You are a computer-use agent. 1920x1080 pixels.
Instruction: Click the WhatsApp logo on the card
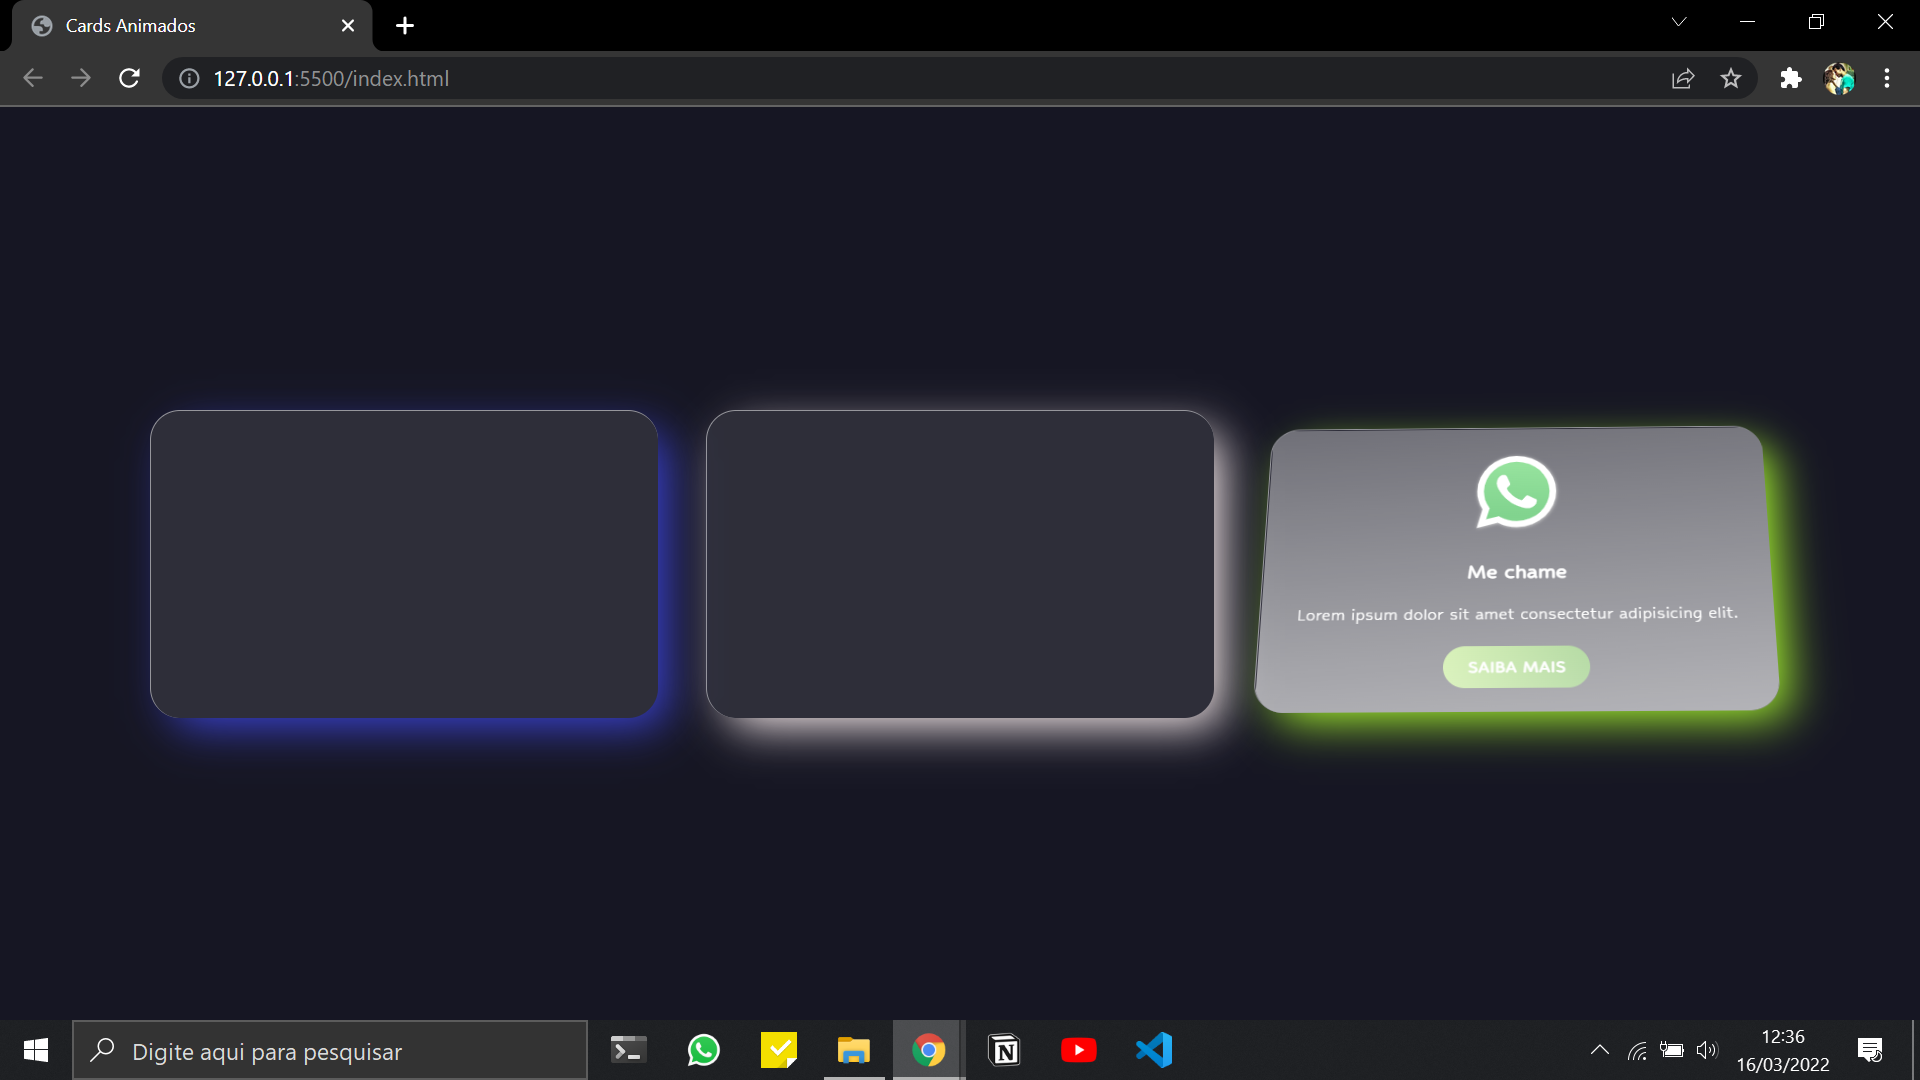click(x=1516, y=492)
